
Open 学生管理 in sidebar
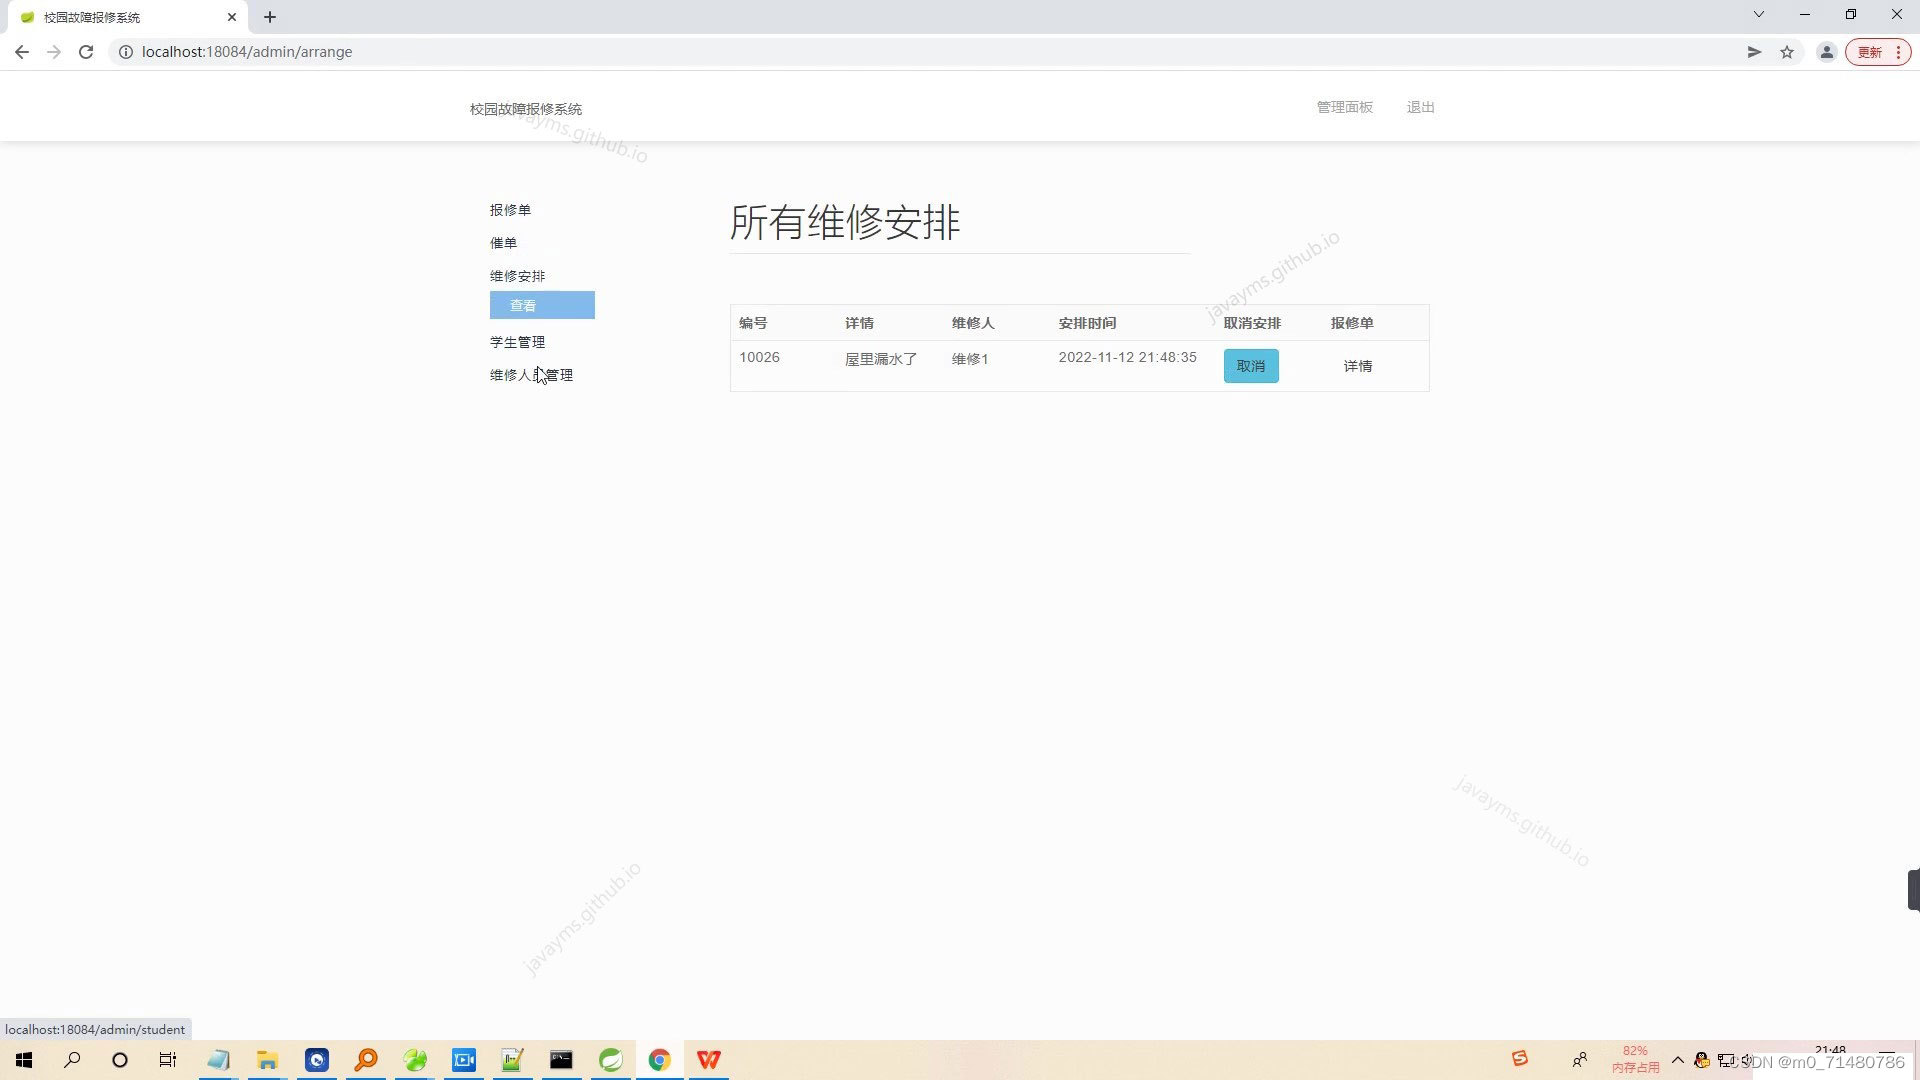click(517, 342)
